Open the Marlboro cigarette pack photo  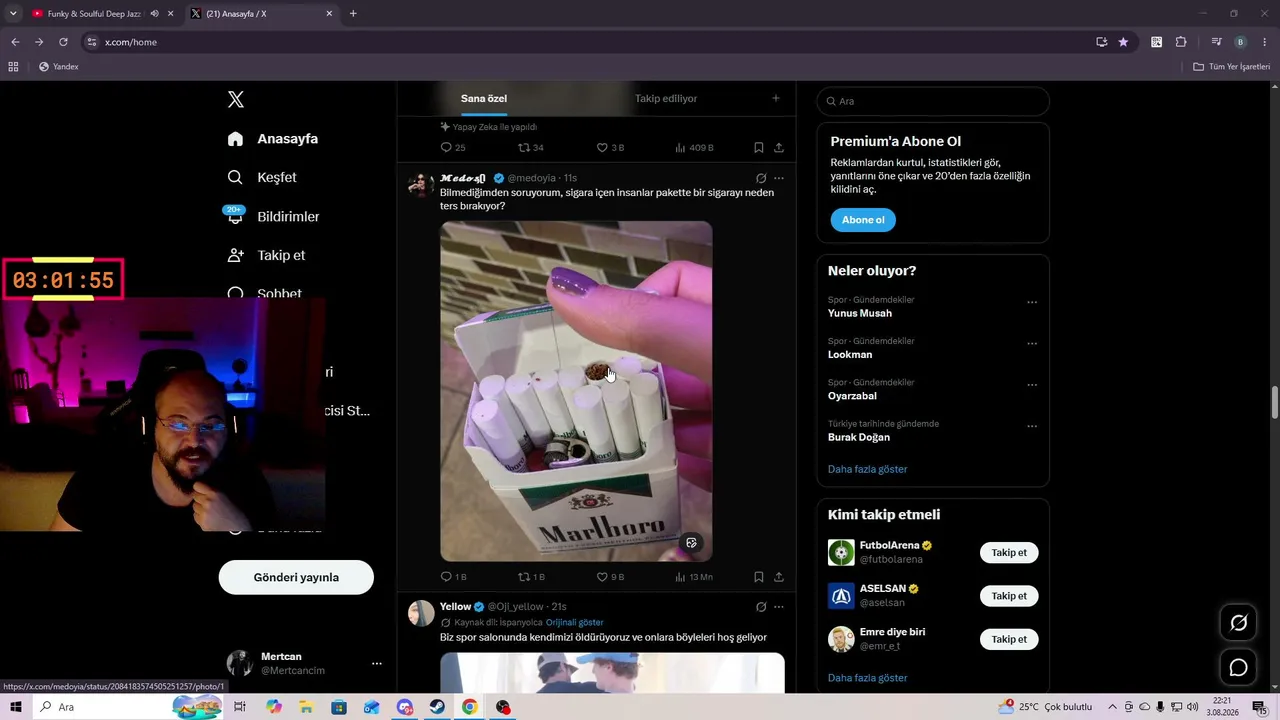(576, 391)
